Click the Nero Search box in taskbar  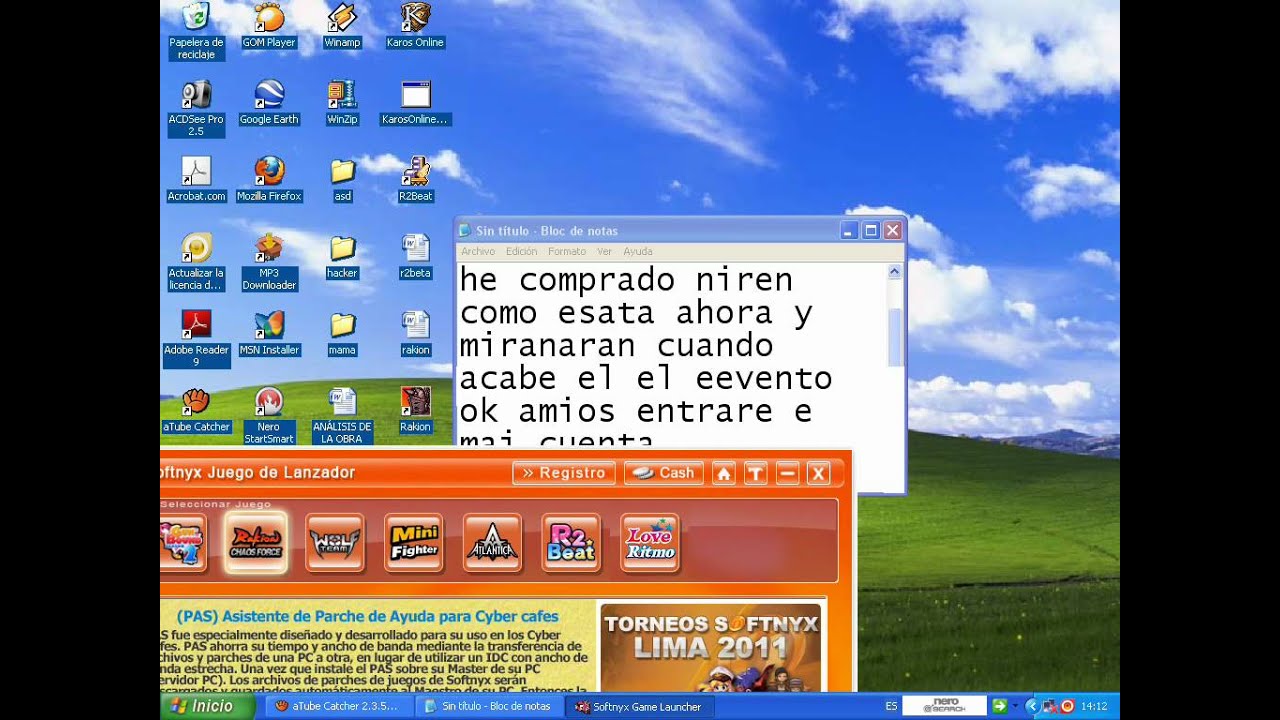point(945,706)
